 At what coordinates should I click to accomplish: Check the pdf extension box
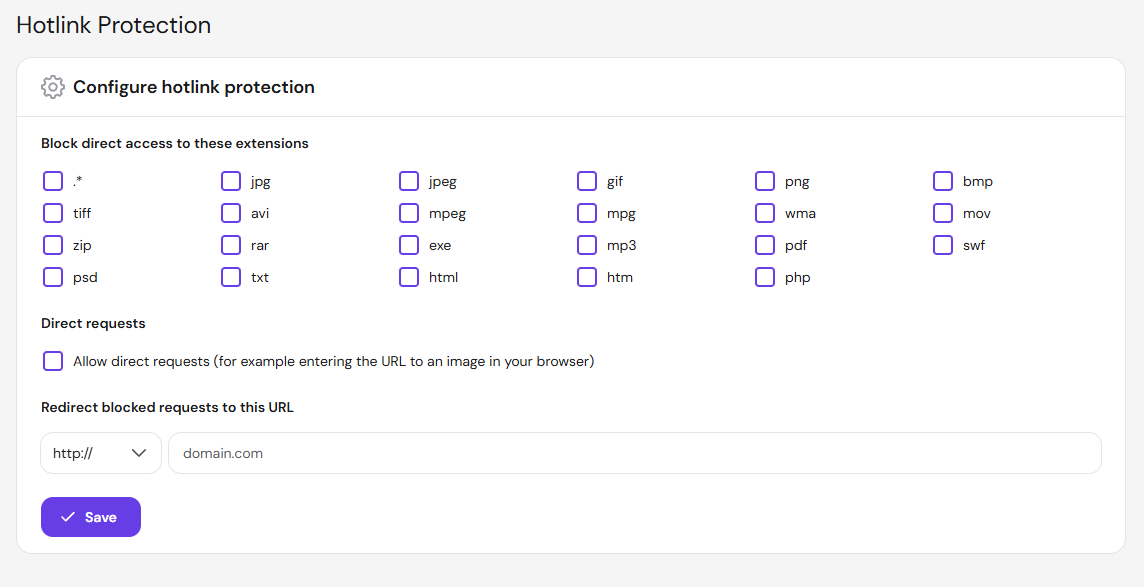765,245
